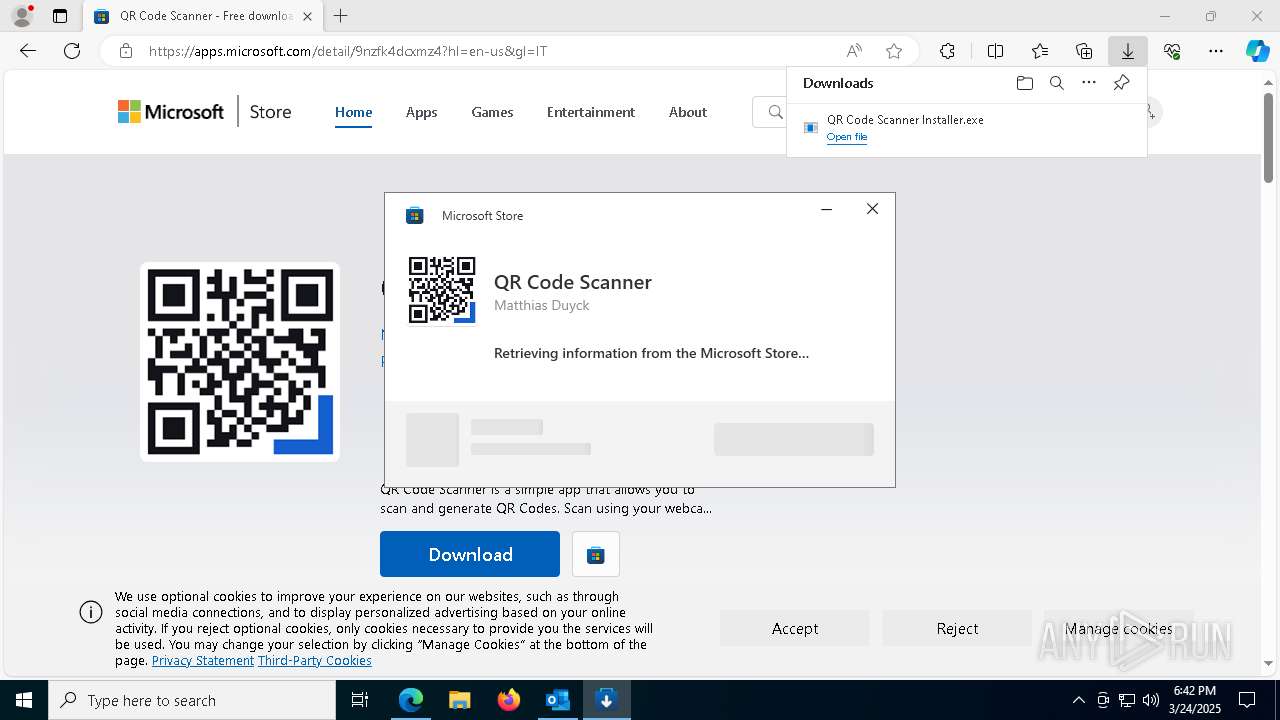Click the small Microsoft Store badge button
The image size is (1280, 720).
[596, 554]
